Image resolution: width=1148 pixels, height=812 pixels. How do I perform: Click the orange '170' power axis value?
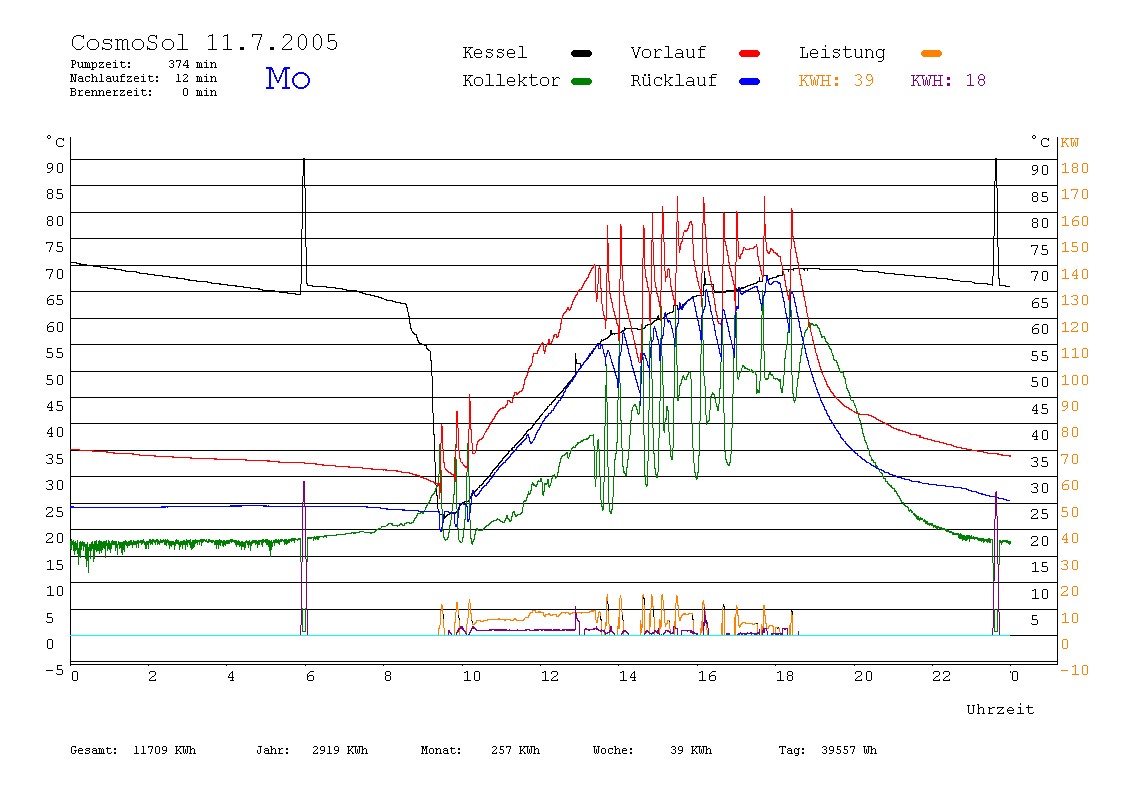[x=1074, y=195]
